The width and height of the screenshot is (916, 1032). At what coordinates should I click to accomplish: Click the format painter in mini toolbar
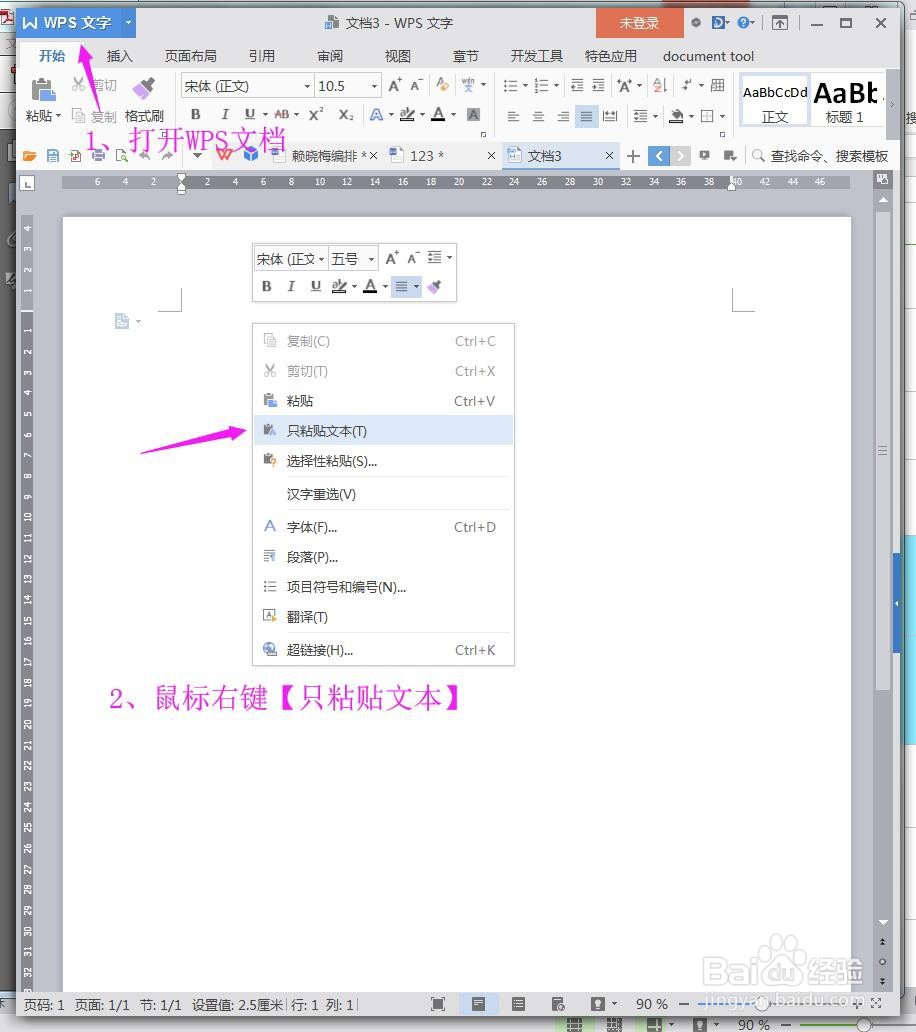coord(434,286)
